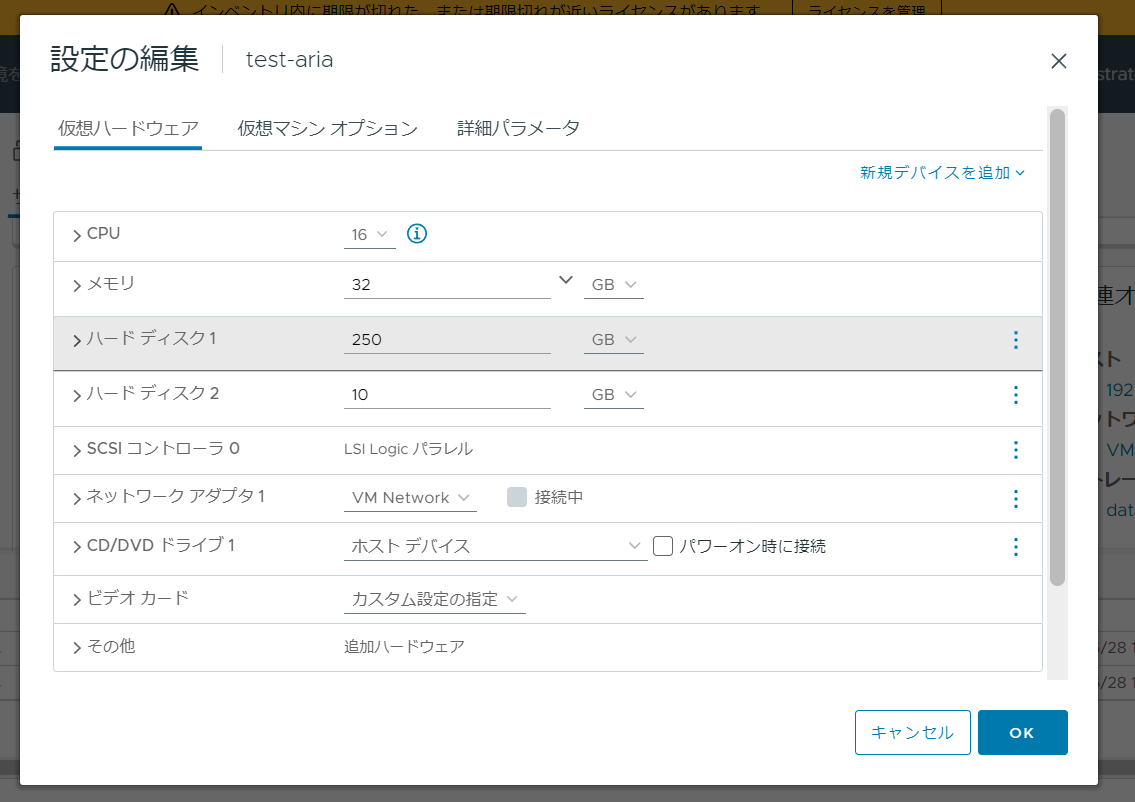Image resolution: width=1135 pixels, height=802 pixels.
Task: Click Hard Disk 2 size field 10
Action: tap(447, 395)
